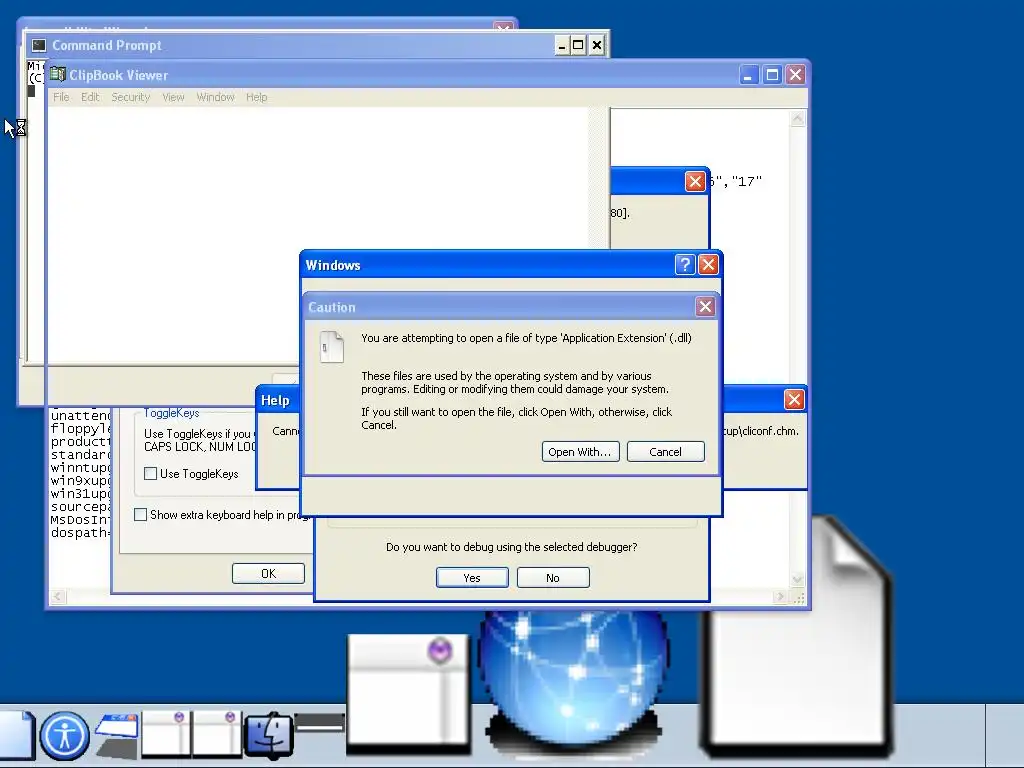The image size is (1024, 768).
Task: Open the View menu in ClipBook Viewer
Action: click(173, 97)
